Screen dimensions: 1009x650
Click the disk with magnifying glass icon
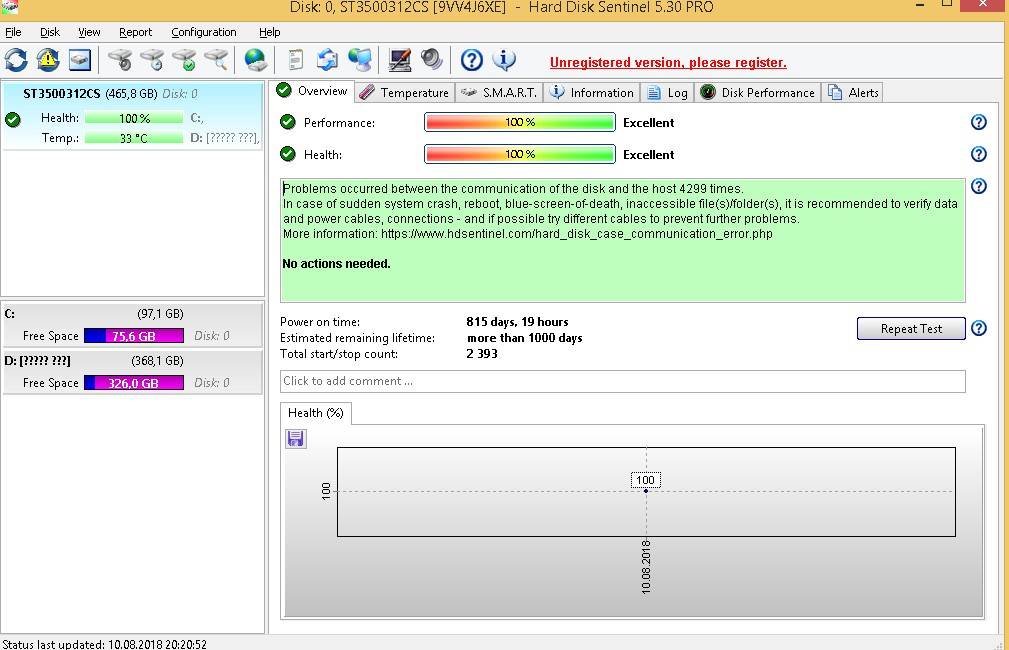coord(216,60)
